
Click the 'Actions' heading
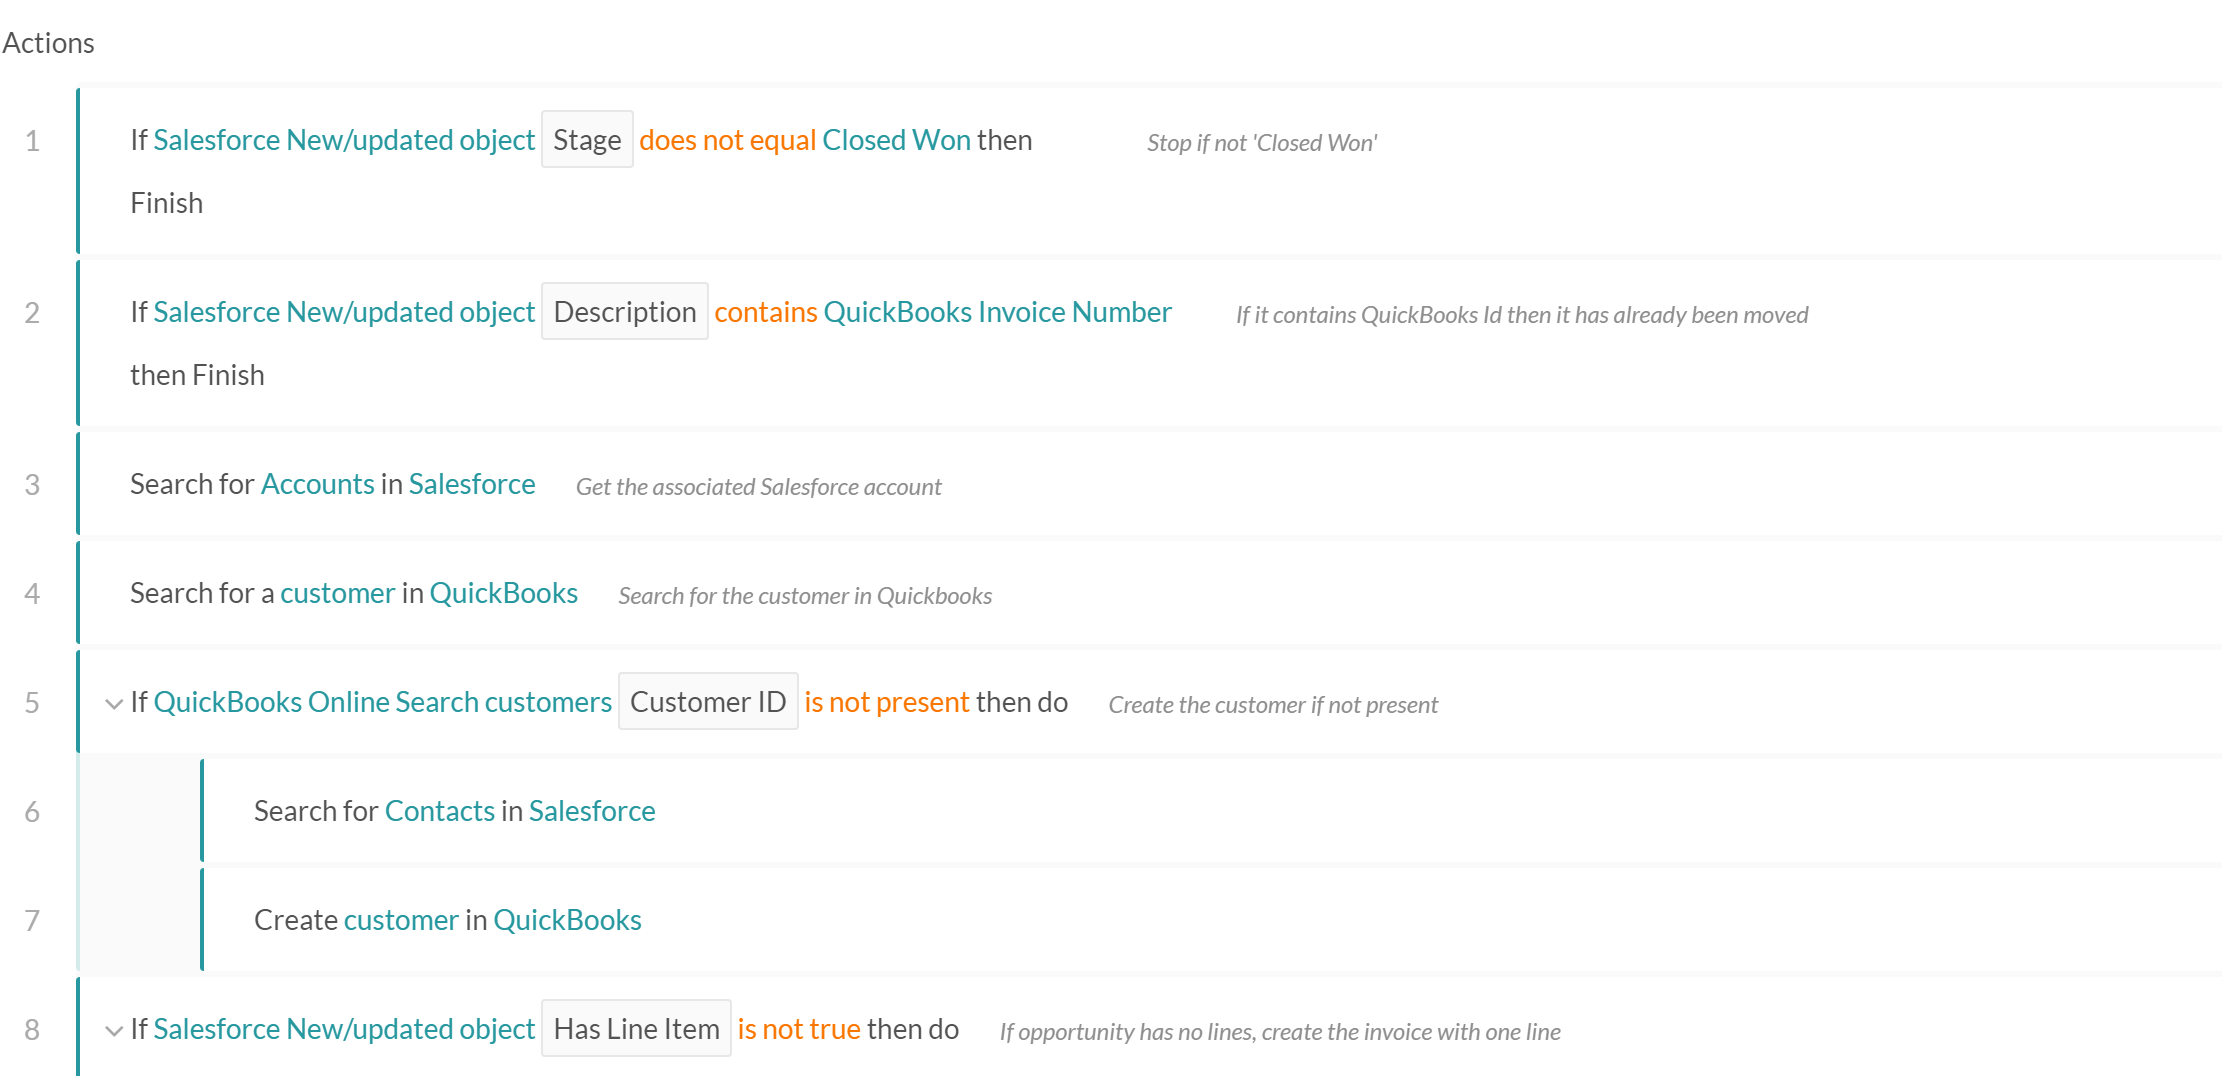[x=48, y=43]
